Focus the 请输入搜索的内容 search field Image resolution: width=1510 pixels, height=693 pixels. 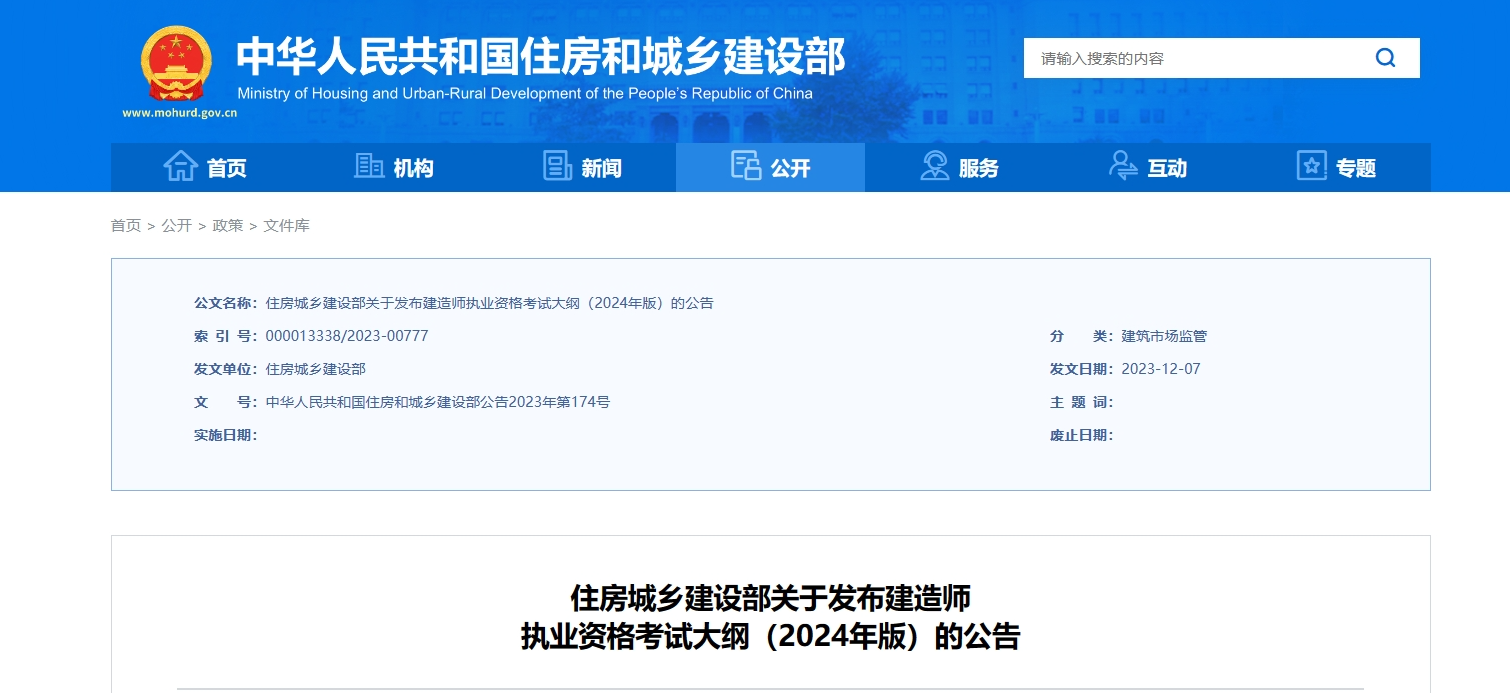click(1190, 58)
